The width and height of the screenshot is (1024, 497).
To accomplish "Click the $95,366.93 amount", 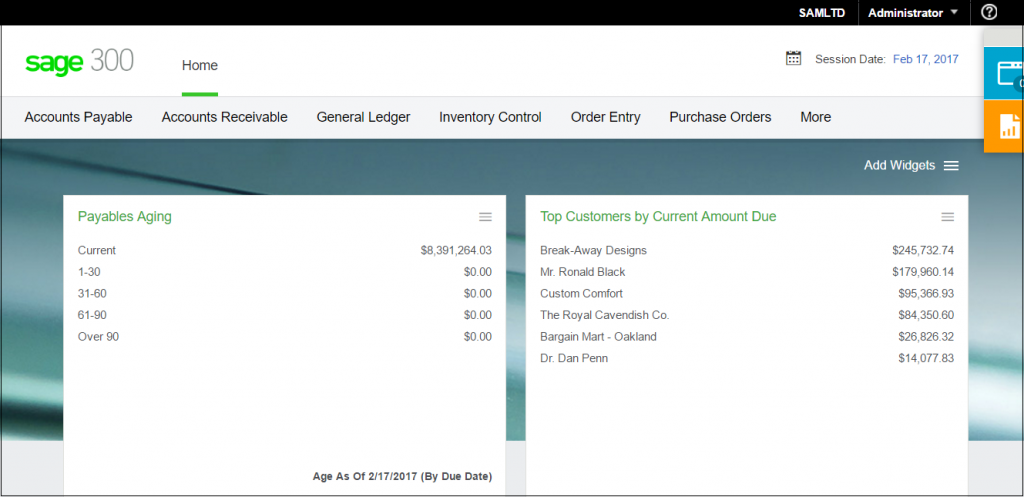I will (x=926, y=293).
